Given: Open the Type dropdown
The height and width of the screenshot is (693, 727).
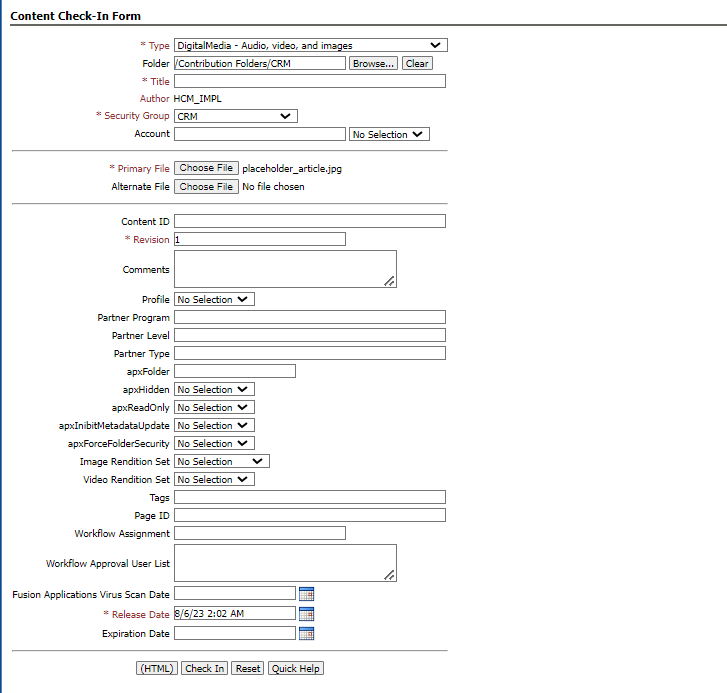Looking at the screenshot, I should (311, 45).
